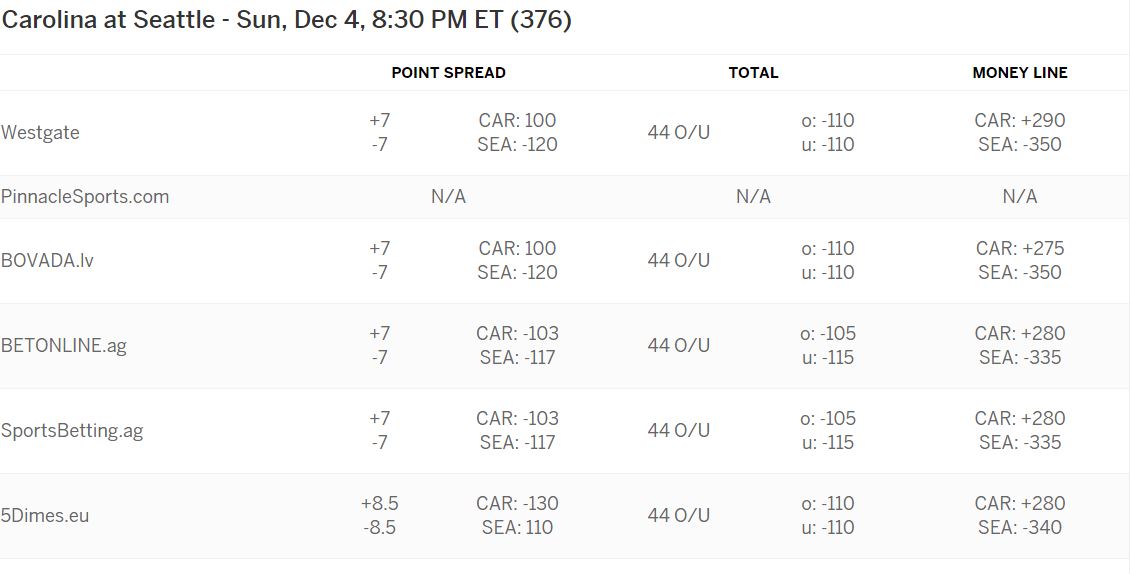Viewport: 1130px width, 574px height.
Task: Open the PinnacleSports.com row label
Action: click(x=85, y=197)
